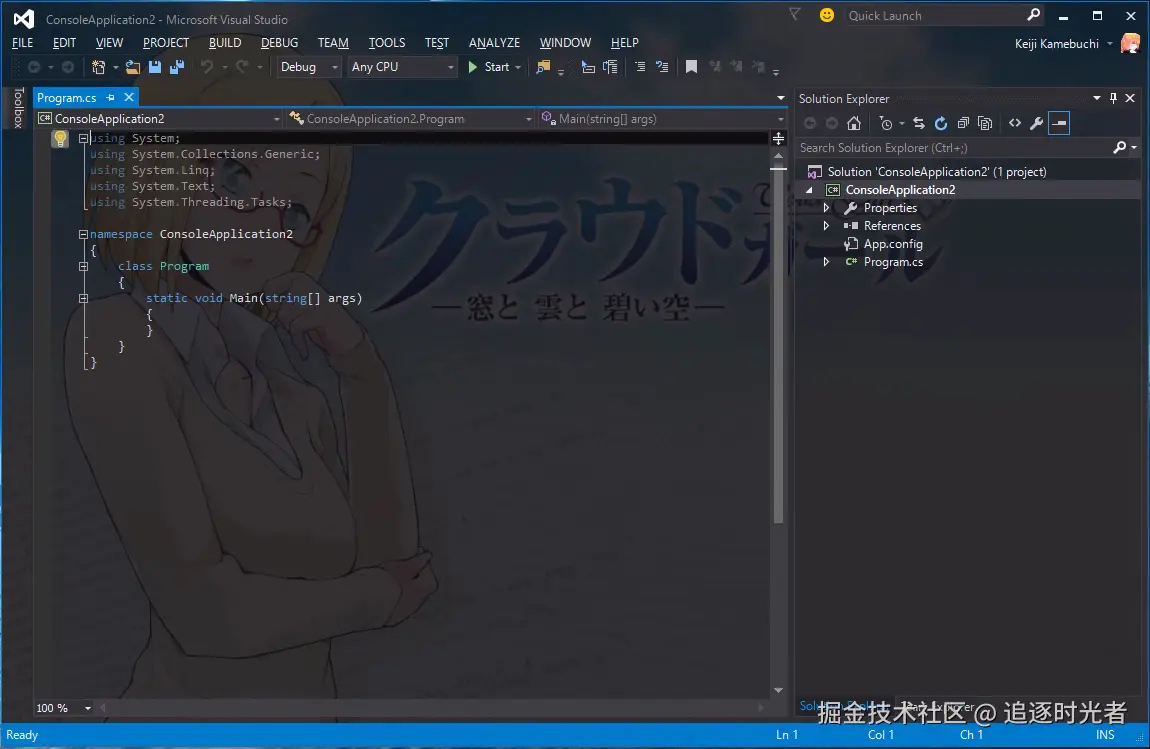Screen dimensions: 1150x749
Task: Open the TOOLS menu
Action: pos(387,43)
